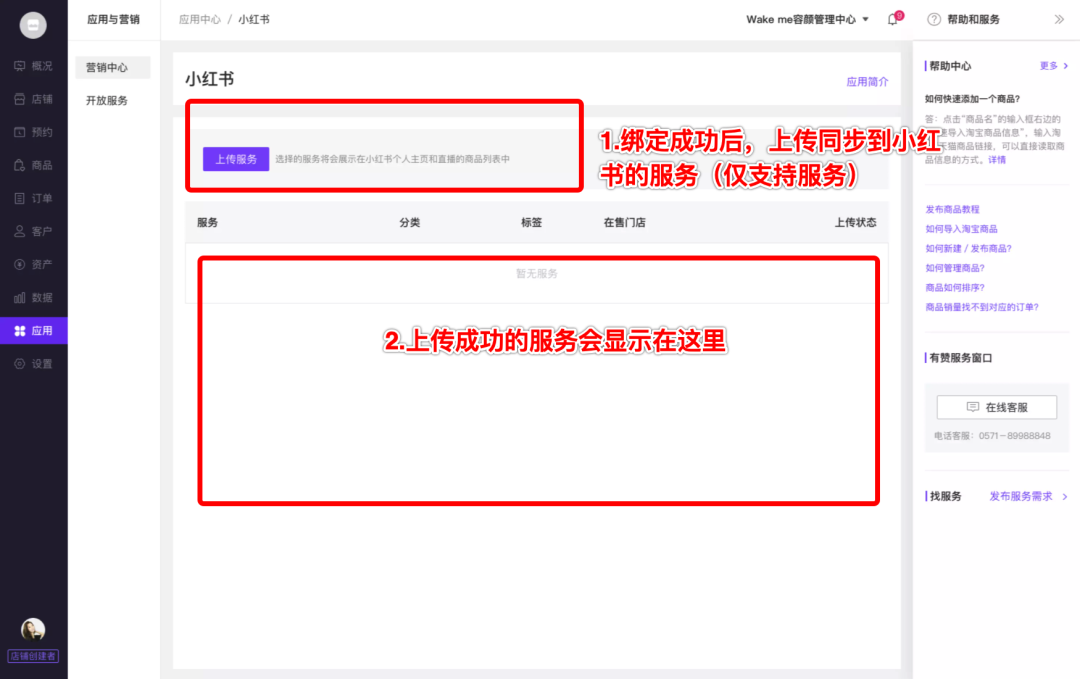The image size is (1080, 679).
Task: Open the 店铺 store sidebar item
Action: click(33, 99)
